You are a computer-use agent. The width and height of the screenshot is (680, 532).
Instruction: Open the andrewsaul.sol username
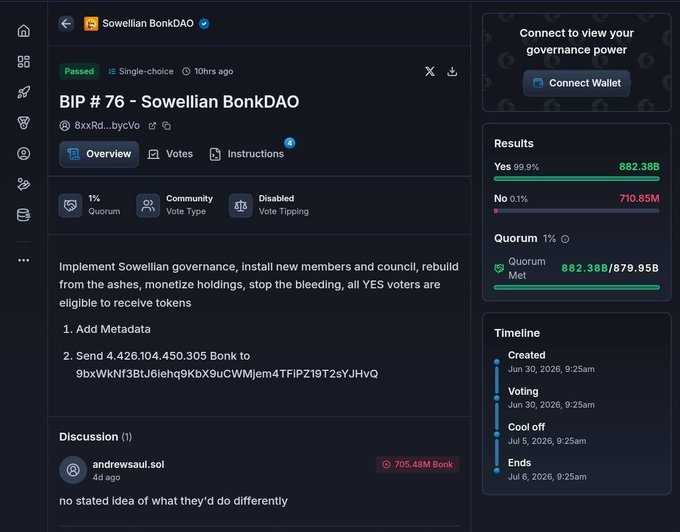(x=128, y=464)
